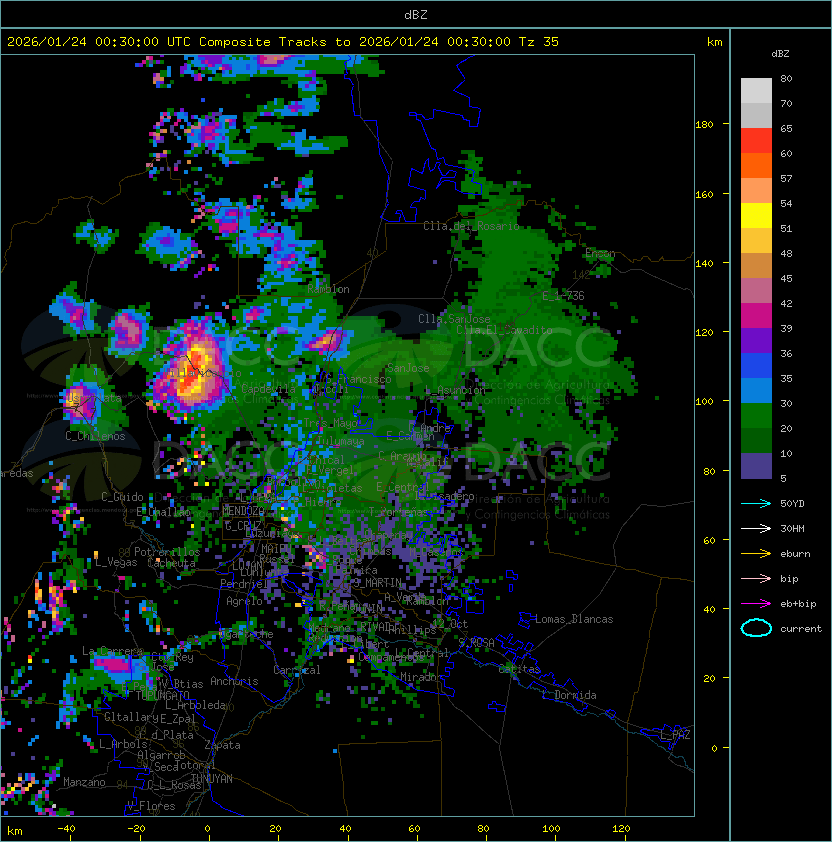832x842 pixels.
Task: Click the 'Ramblon' label near top center
Action: [x=328, y=289]
